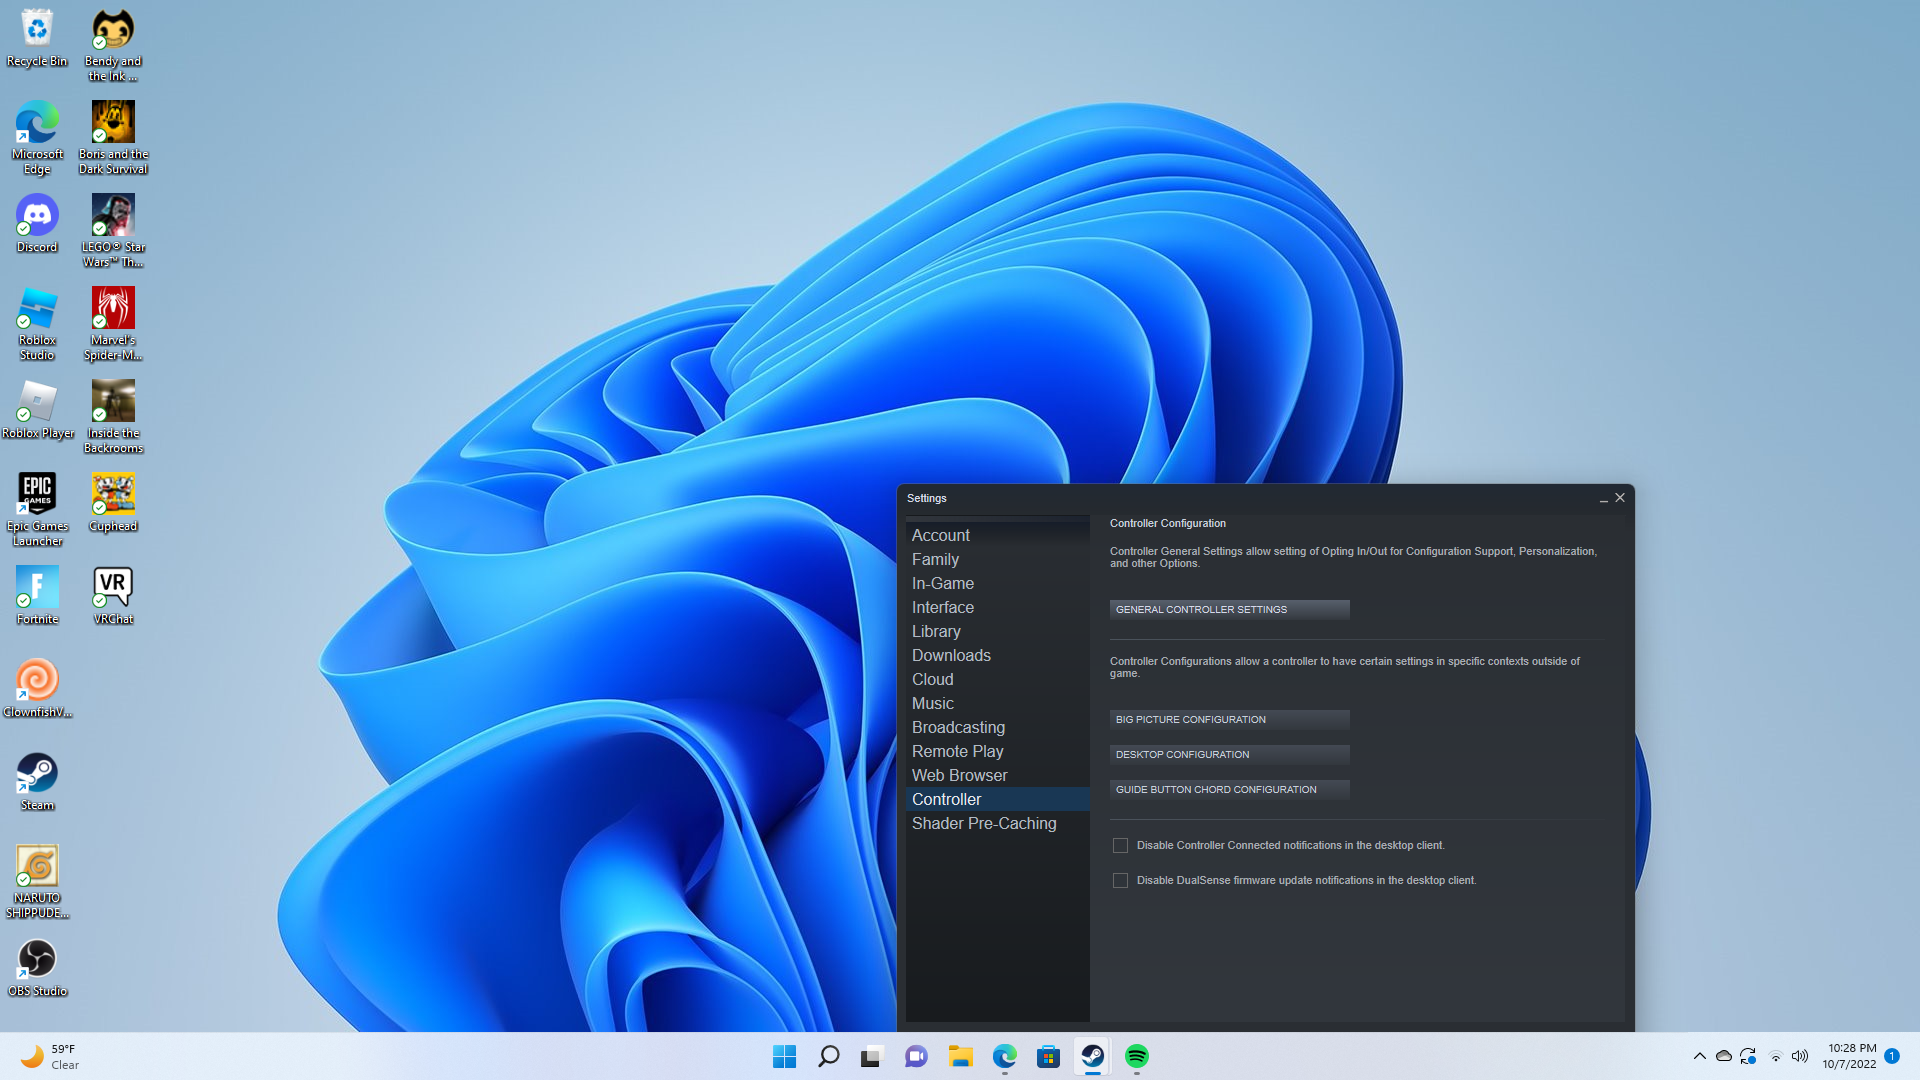Select the OBS Studio desktop icon

point(37,966)
